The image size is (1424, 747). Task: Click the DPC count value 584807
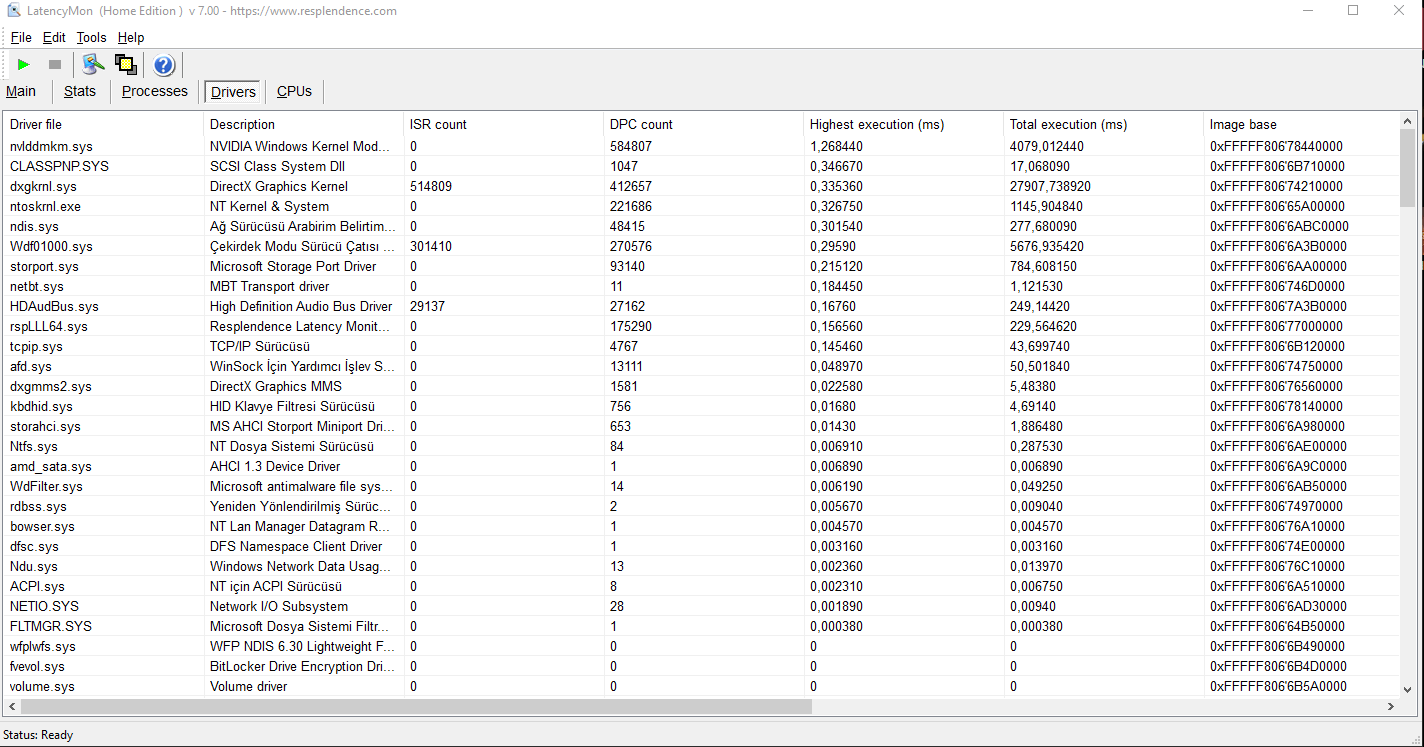click(x=631, y=146)
